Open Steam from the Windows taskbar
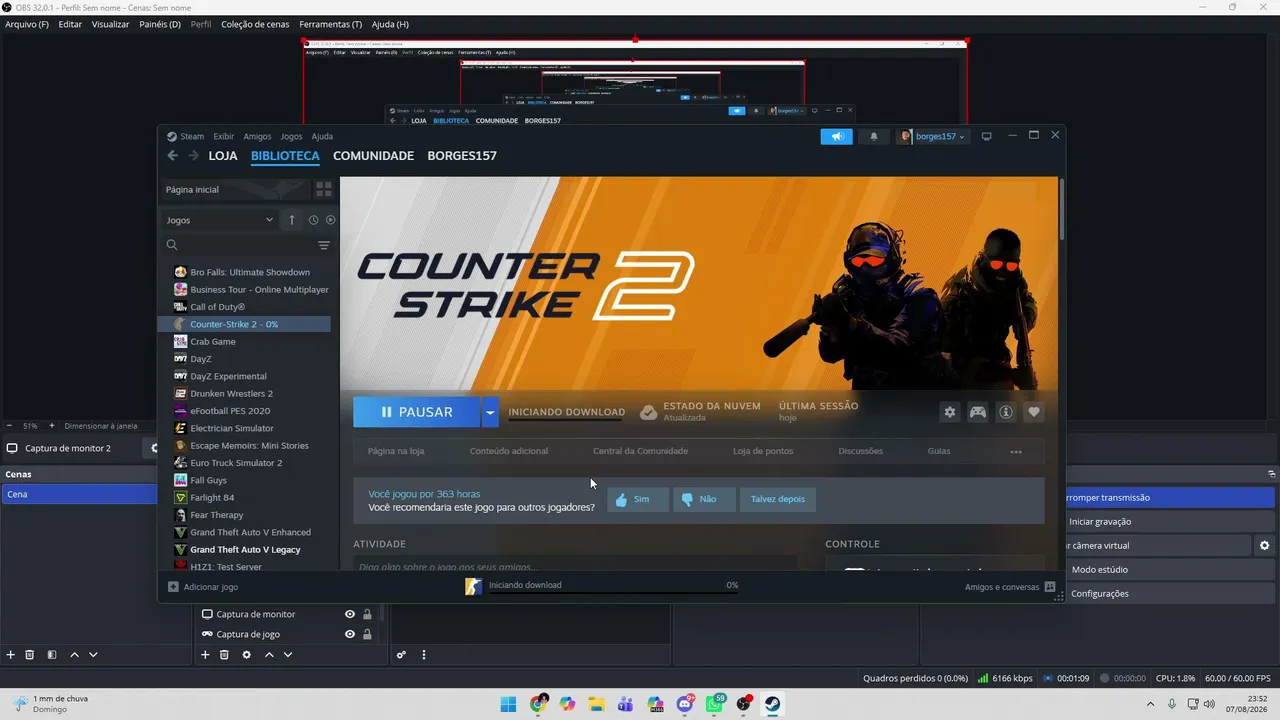1280x720 pixels. pyautogui.click(x=772, y=704)
